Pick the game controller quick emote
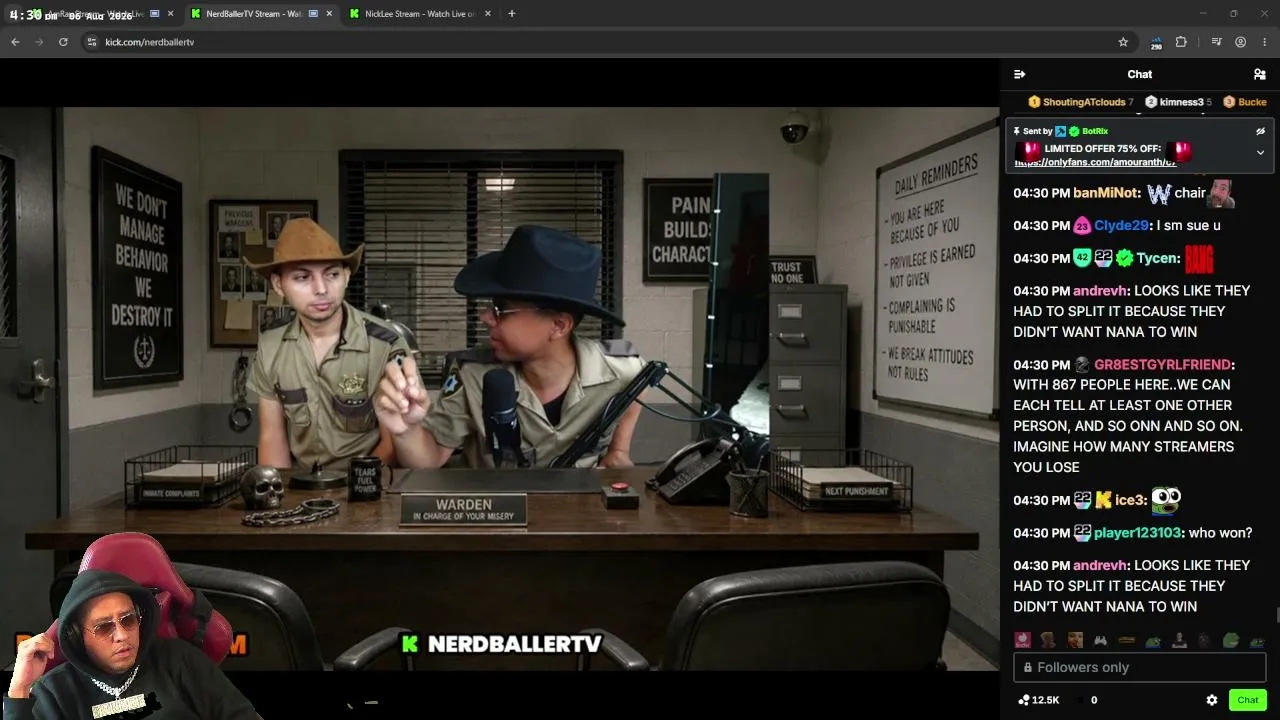The image size is (1280, 720). tap(1100, 640)
